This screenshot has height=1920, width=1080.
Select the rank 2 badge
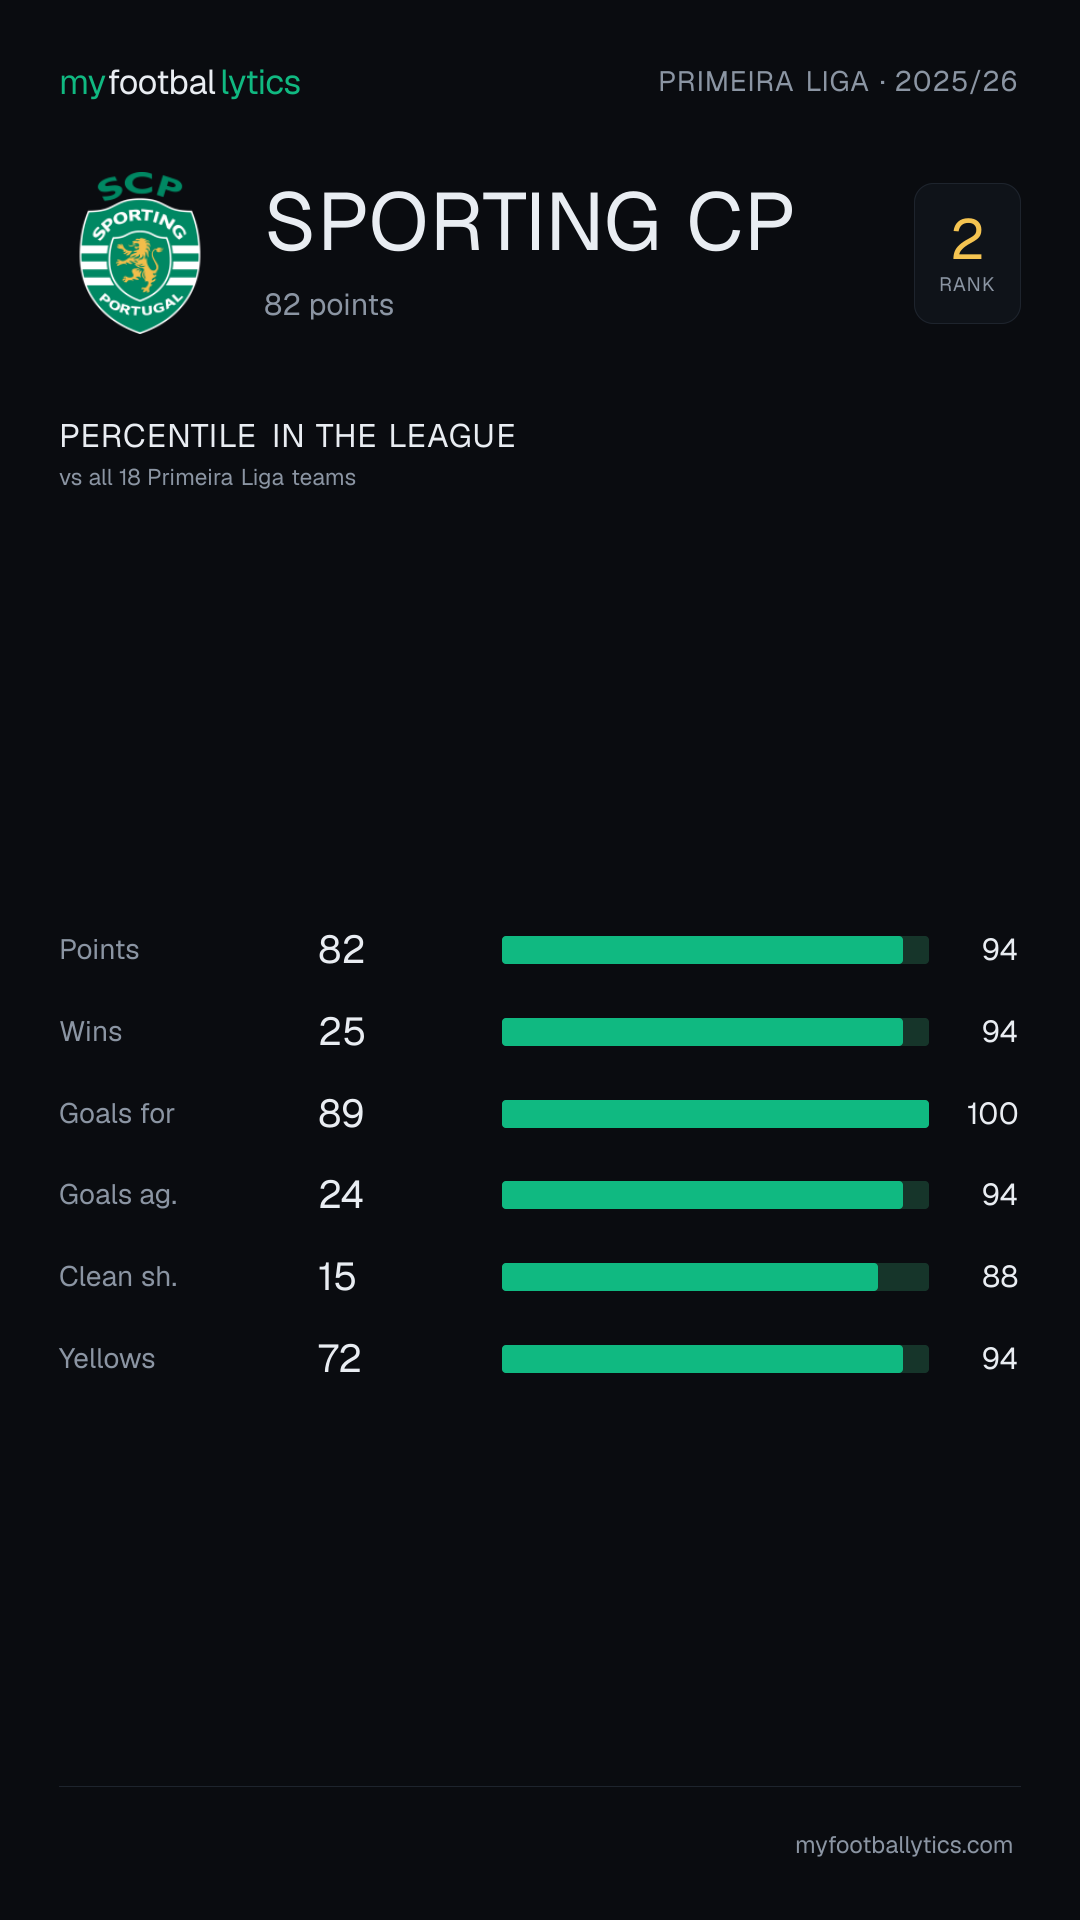tap(967, 253)
